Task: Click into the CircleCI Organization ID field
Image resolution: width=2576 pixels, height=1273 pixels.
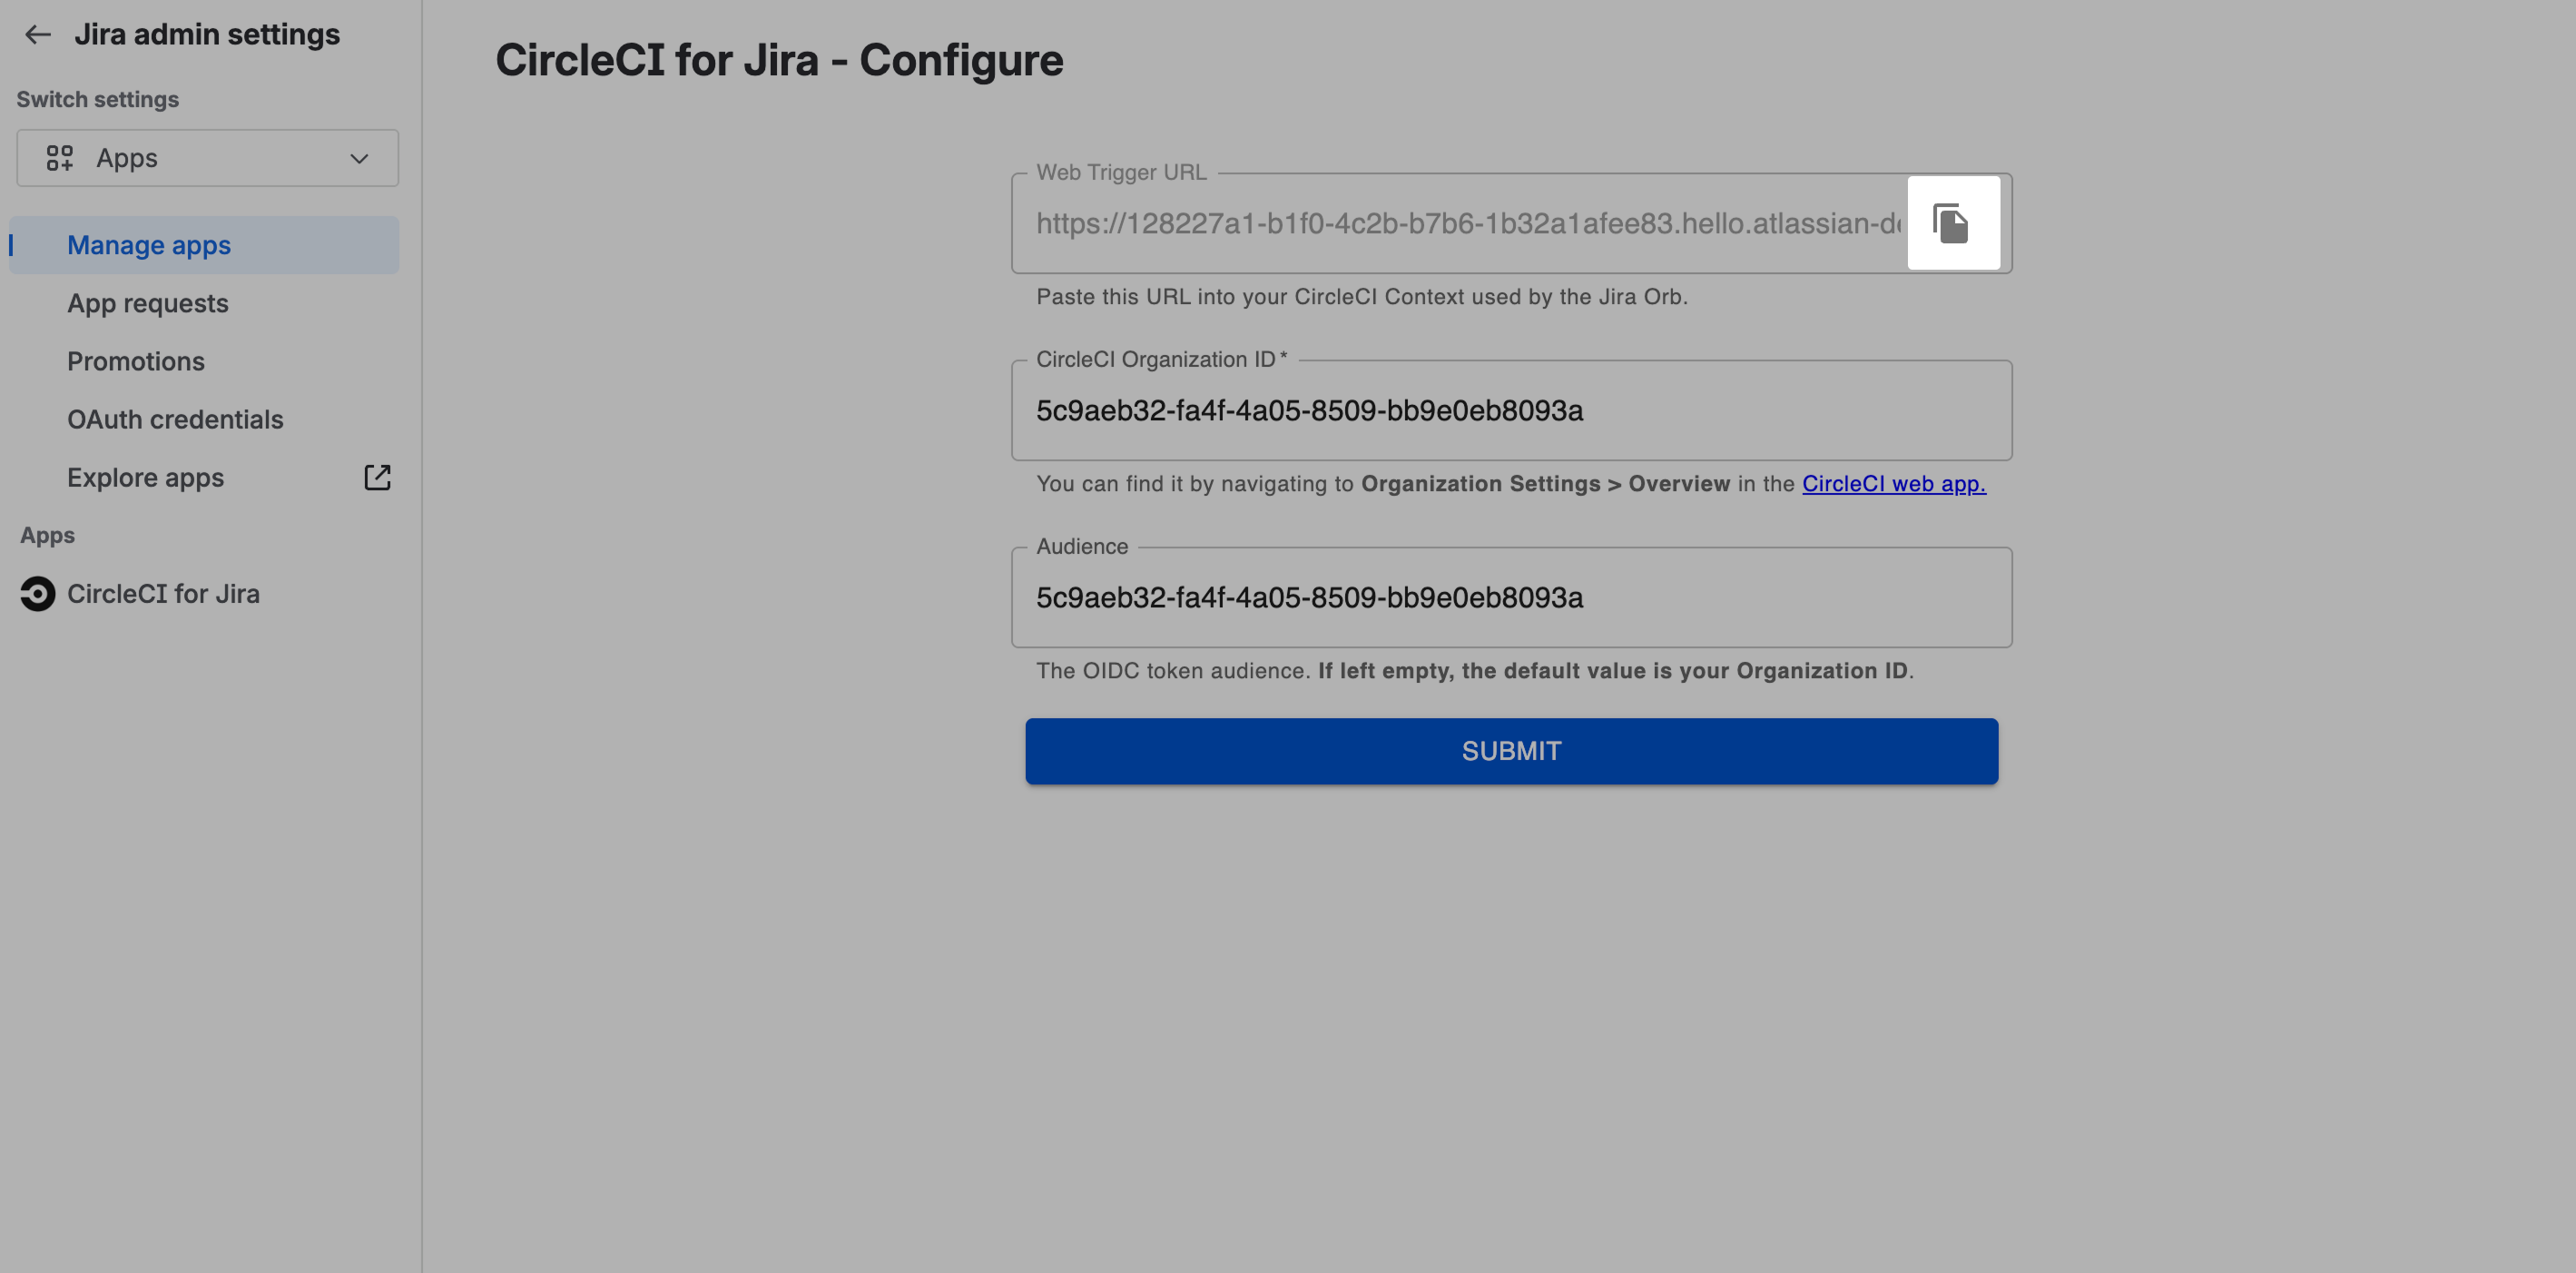Action: [x=1511, y=411]
